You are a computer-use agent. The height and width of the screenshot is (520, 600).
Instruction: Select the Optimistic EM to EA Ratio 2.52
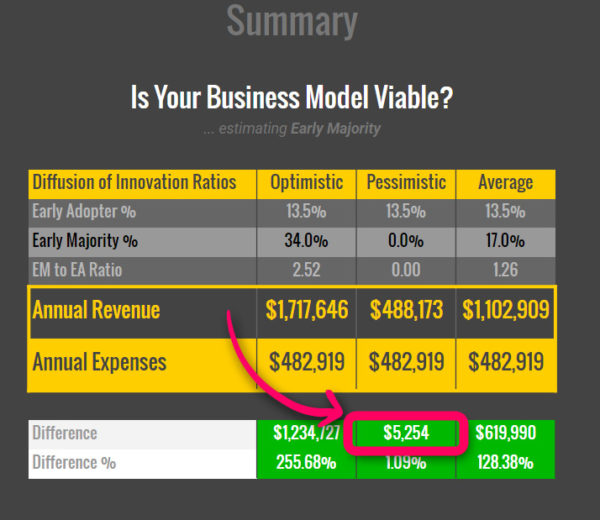[x=306, y=270]
